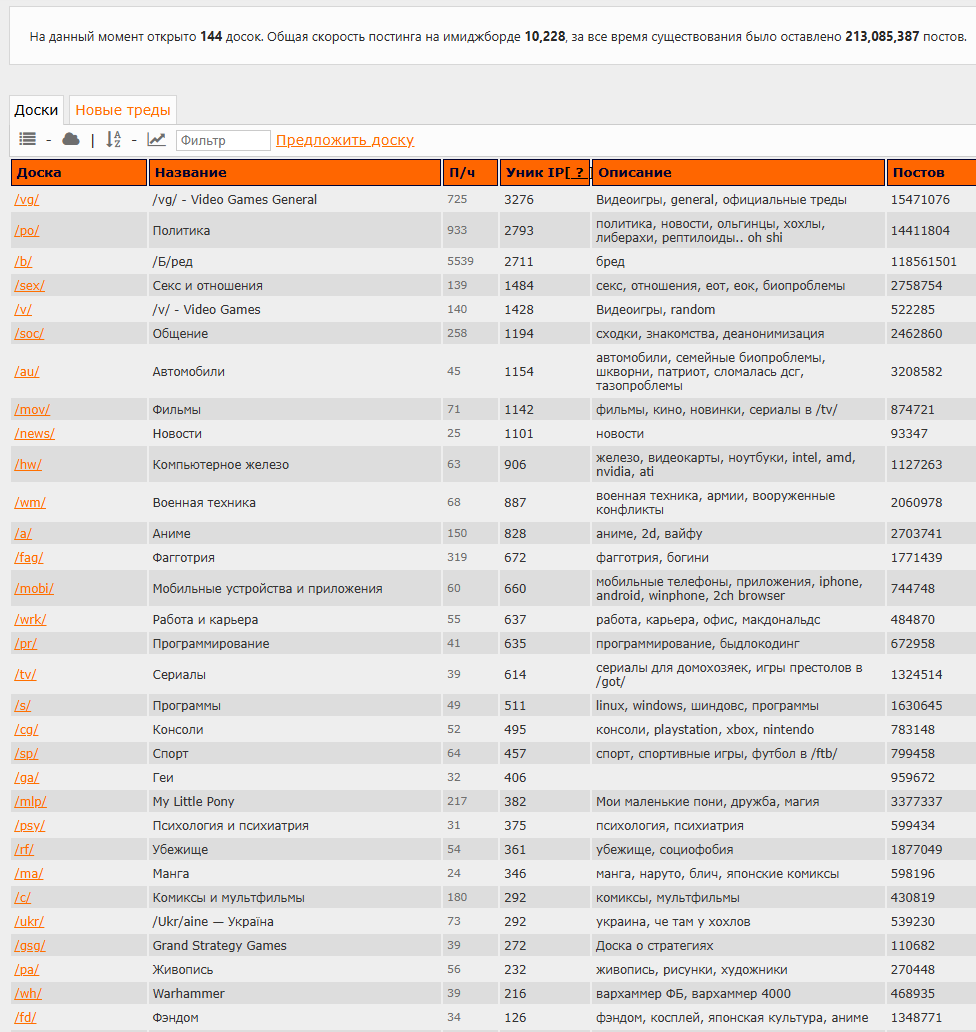Screen dimensions: 976x1032
Task: Select the description 'Доска о стратегиях'
Action: 655,946
